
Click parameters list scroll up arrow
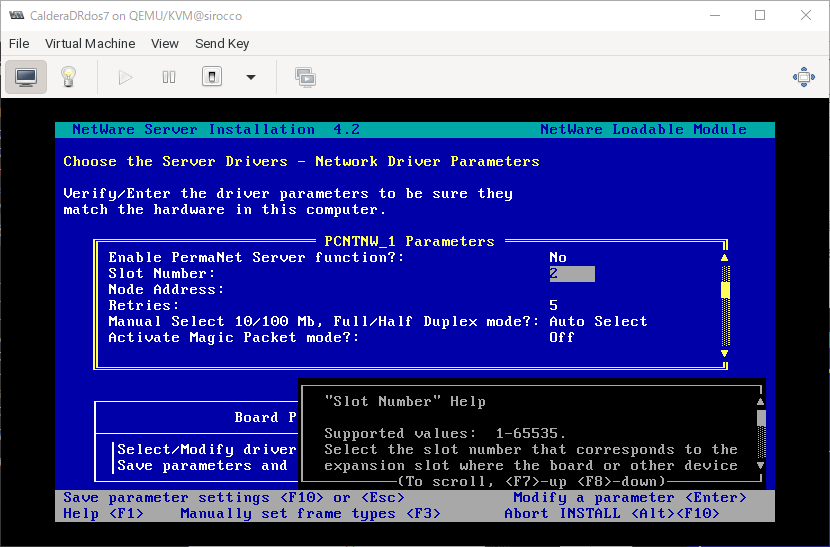coord(725,258)
